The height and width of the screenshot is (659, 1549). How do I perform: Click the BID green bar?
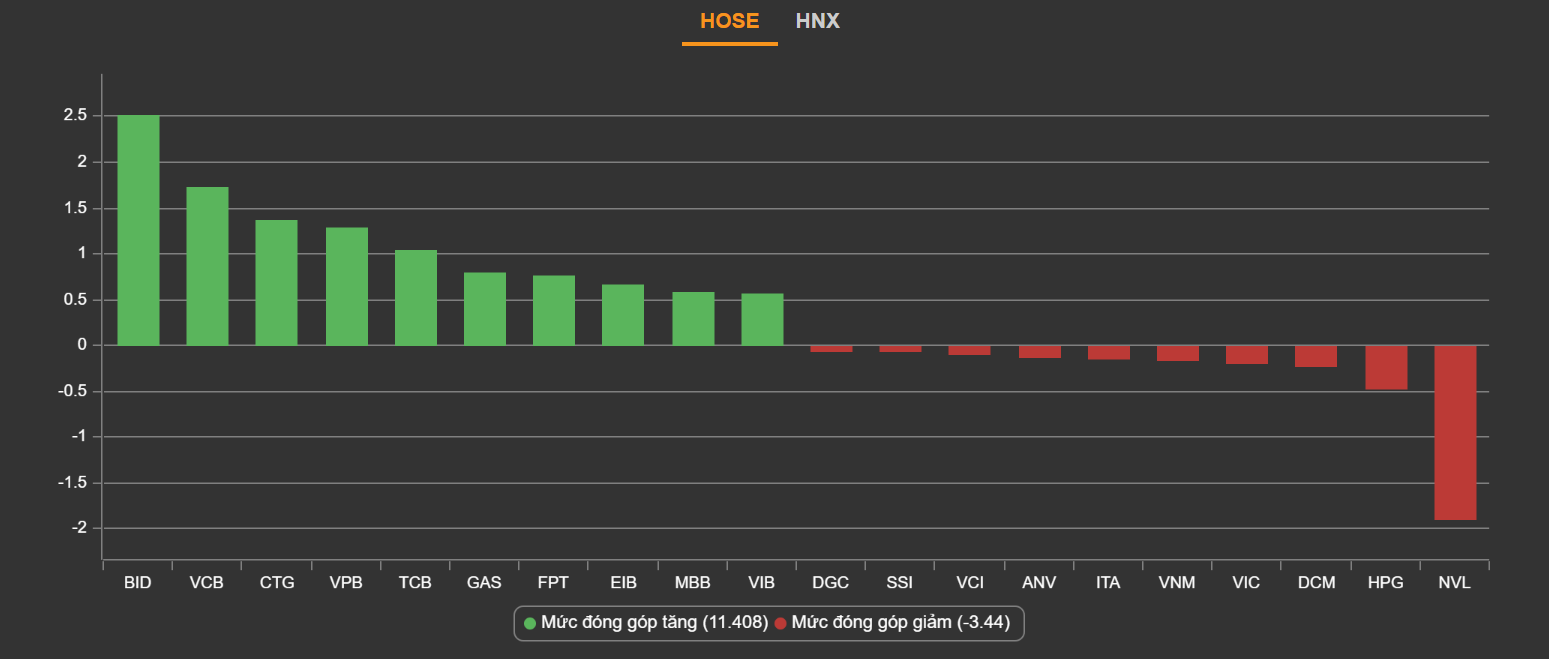coord(138,231)
